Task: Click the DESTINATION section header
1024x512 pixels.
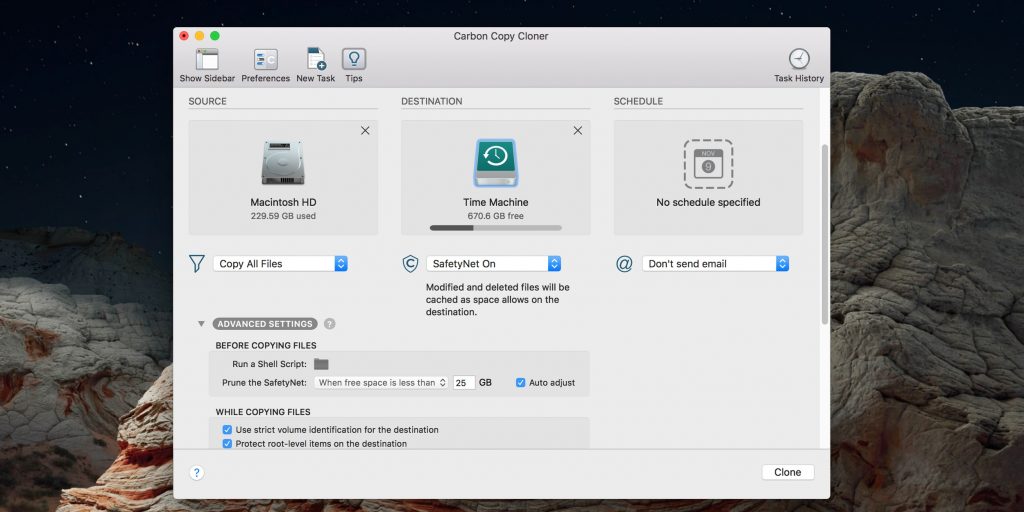Action: tap(432, 101)
